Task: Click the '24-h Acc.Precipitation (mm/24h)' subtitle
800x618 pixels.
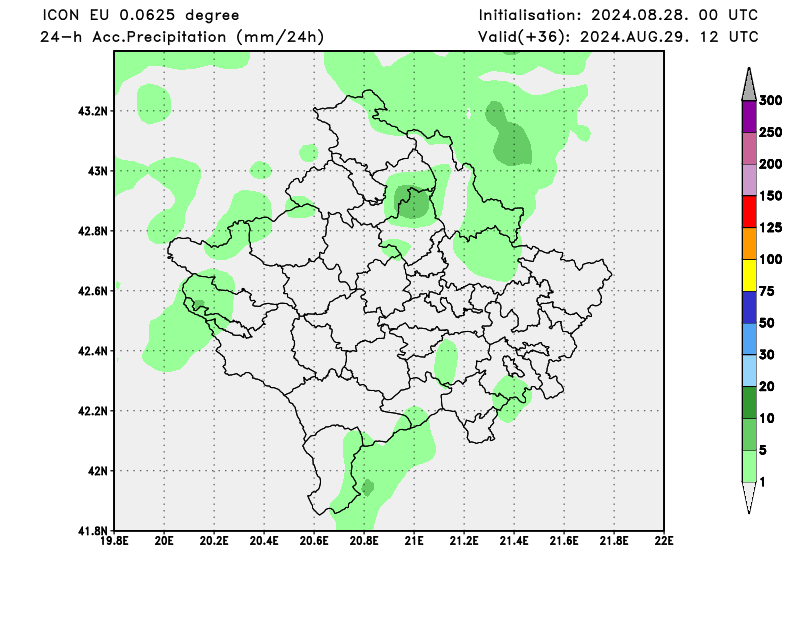Action: (182, 37)
